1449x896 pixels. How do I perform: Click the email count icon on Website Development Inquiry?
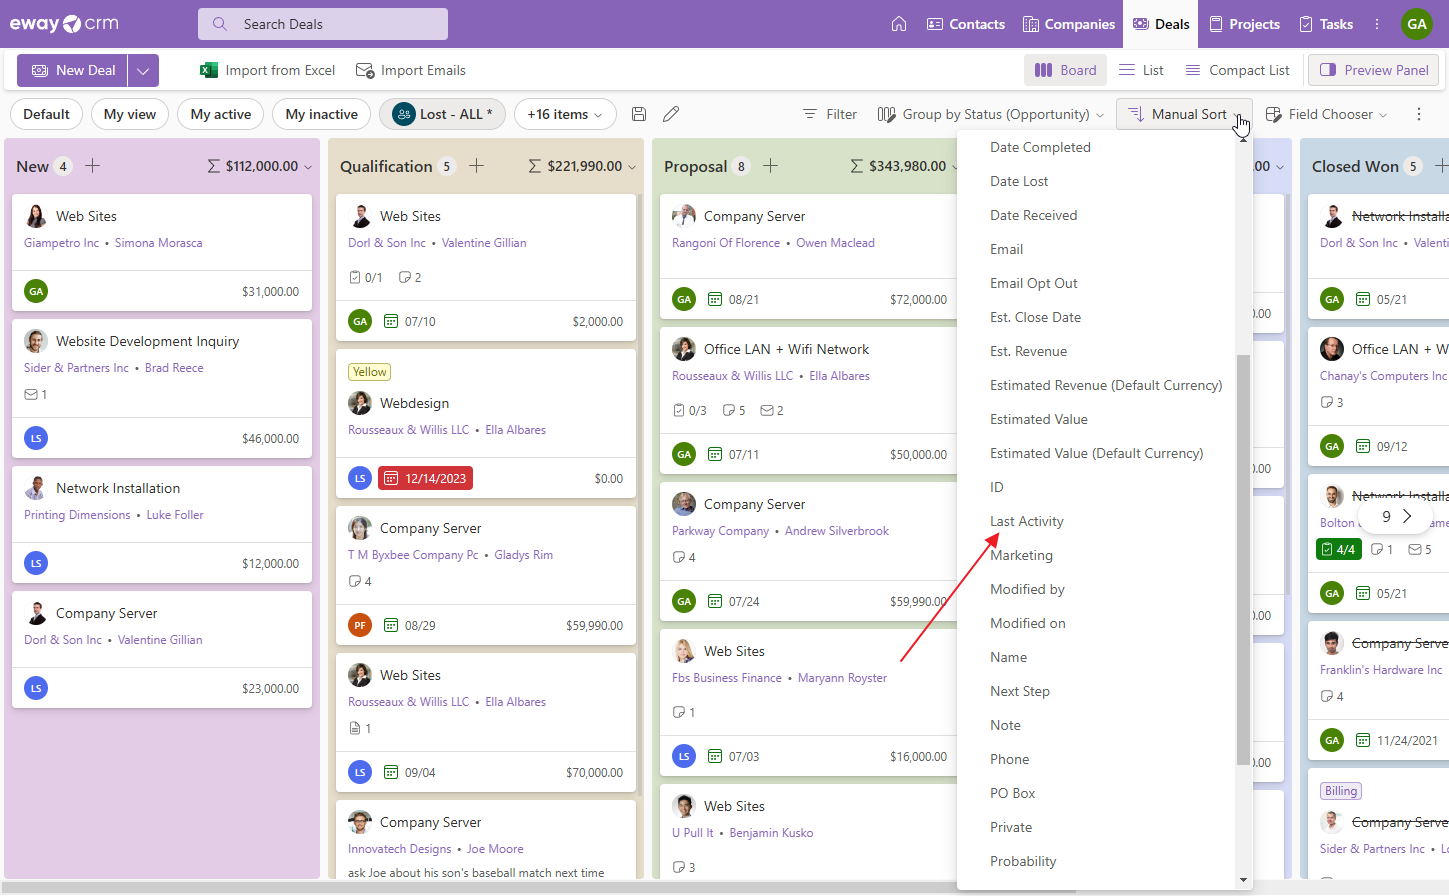[31, 395]
